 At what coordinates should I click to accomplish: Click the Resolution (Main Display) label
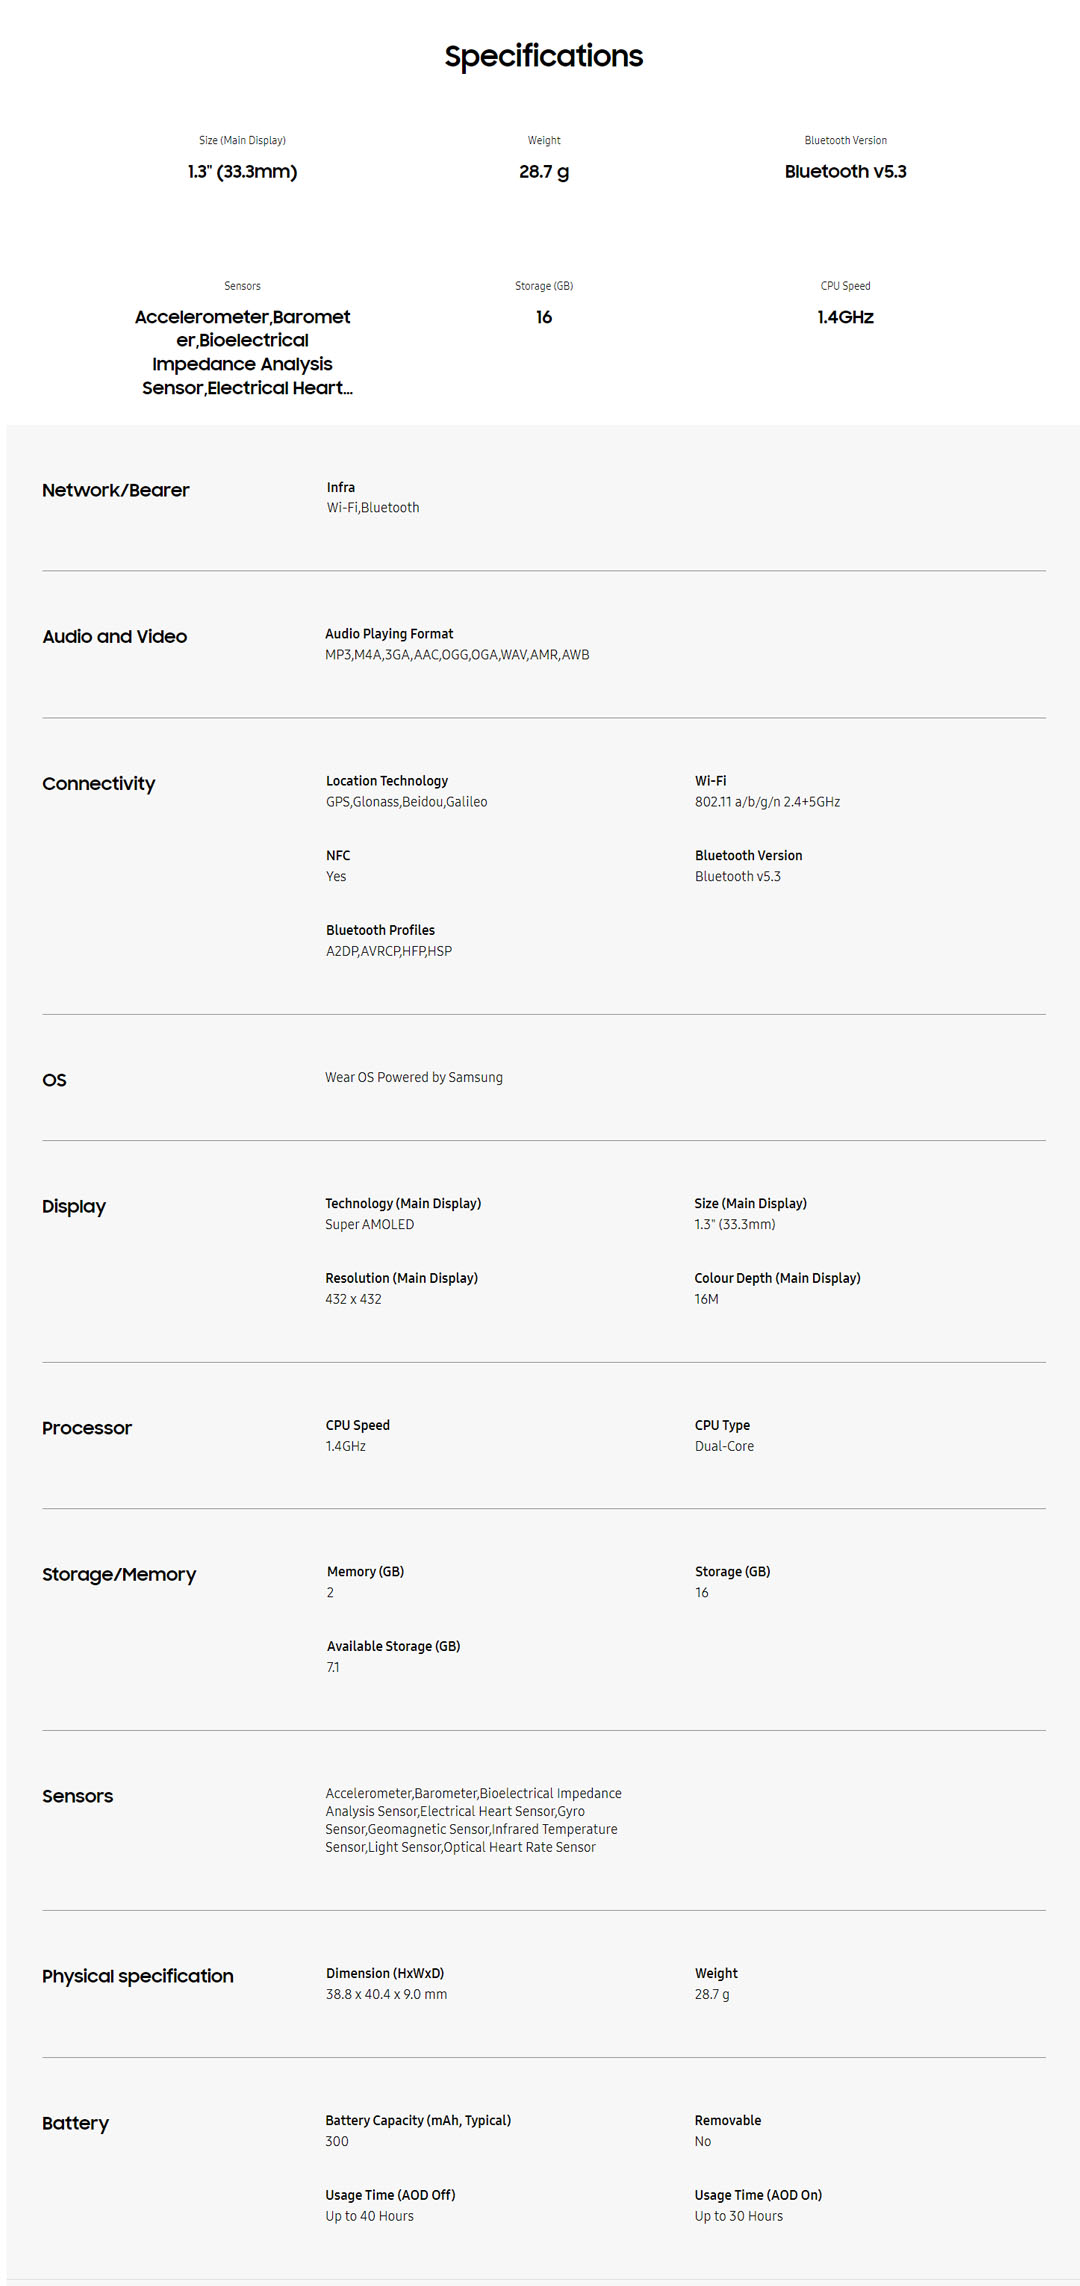[401, 1278]
